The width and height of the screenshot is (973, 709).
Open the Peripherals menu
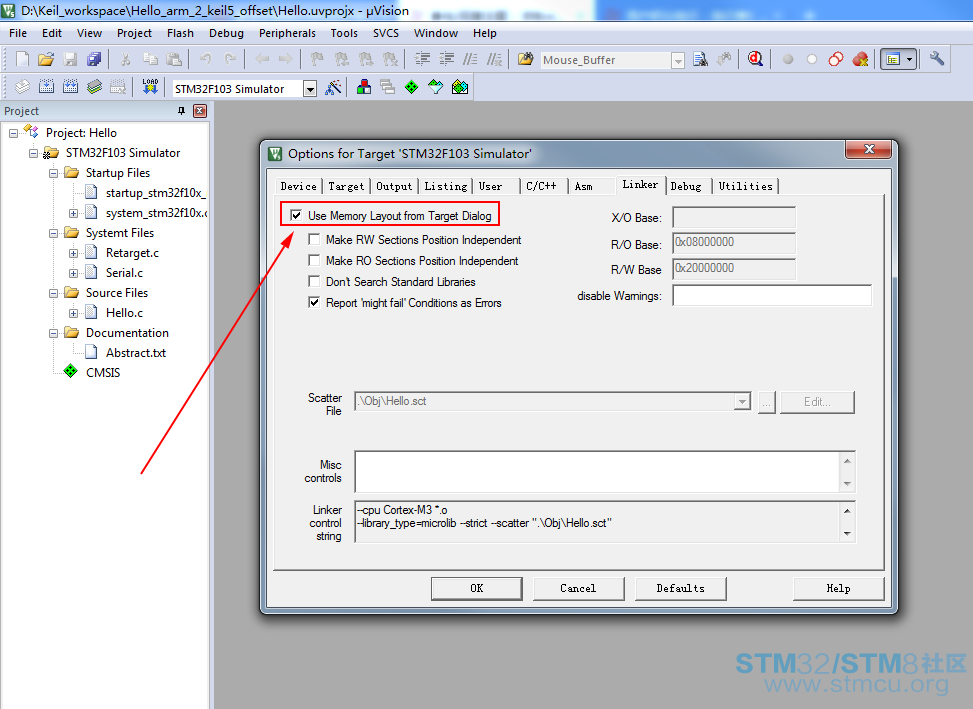[287, 33]
